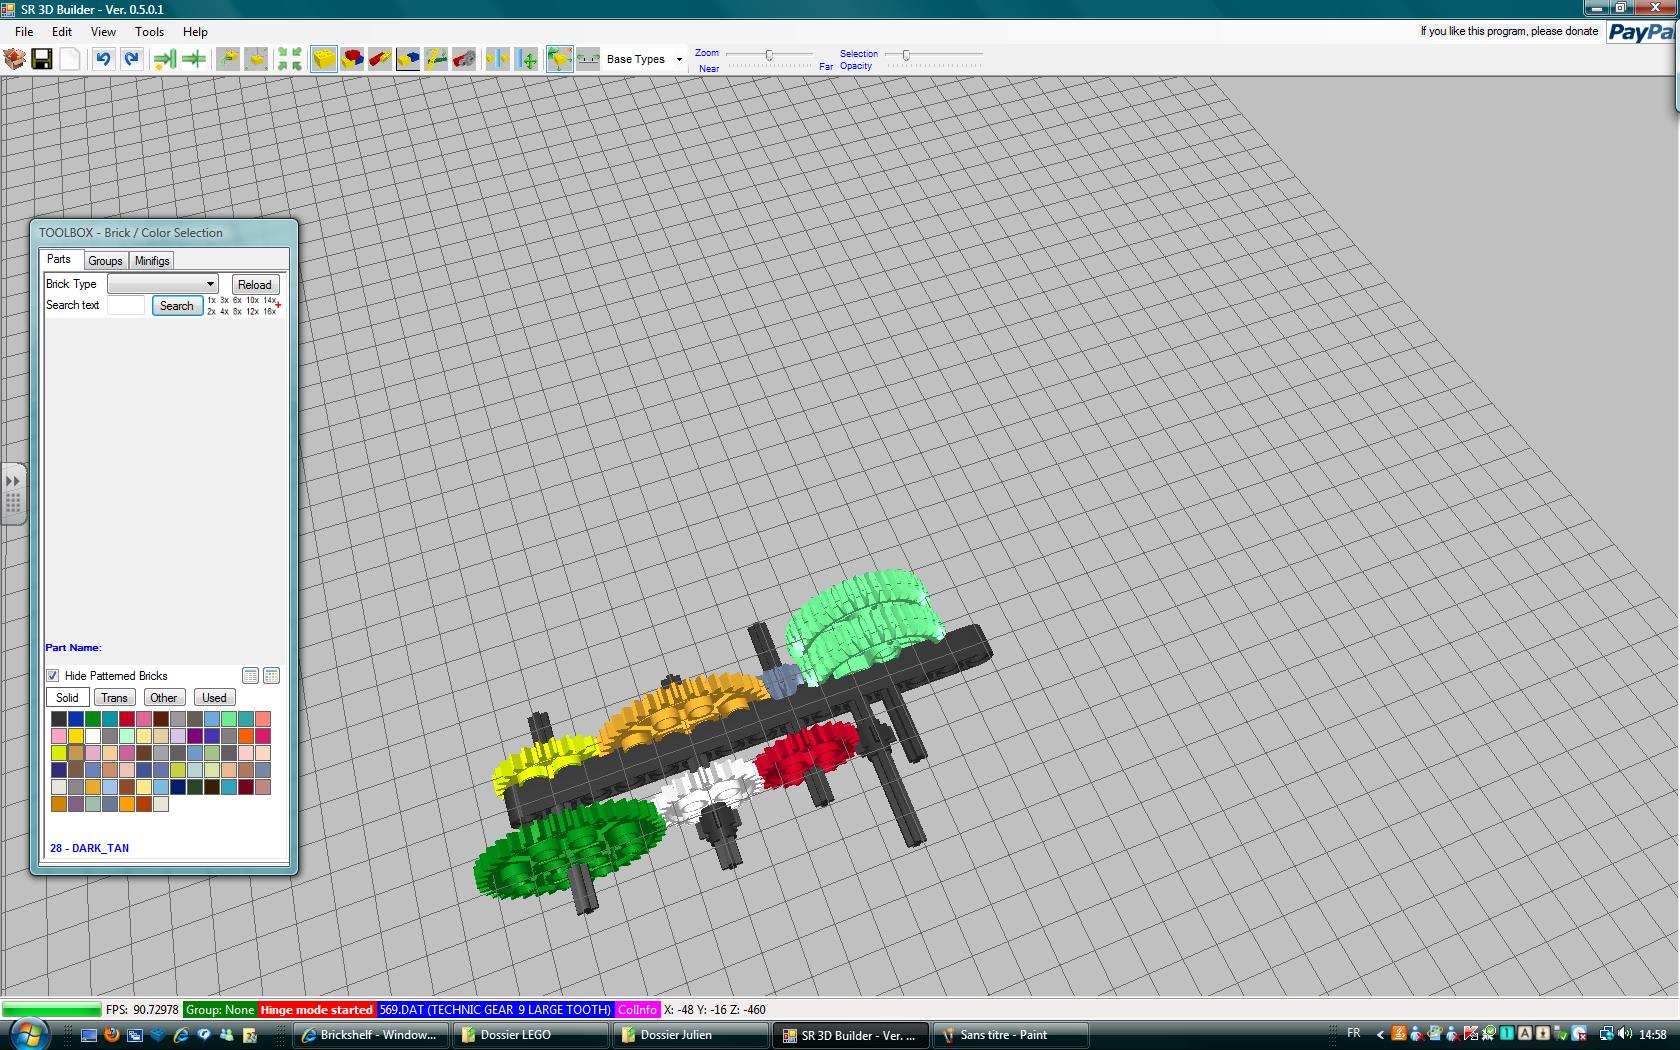
Task: Click the system clock showing 14:58
Action: [1653, 1035]
